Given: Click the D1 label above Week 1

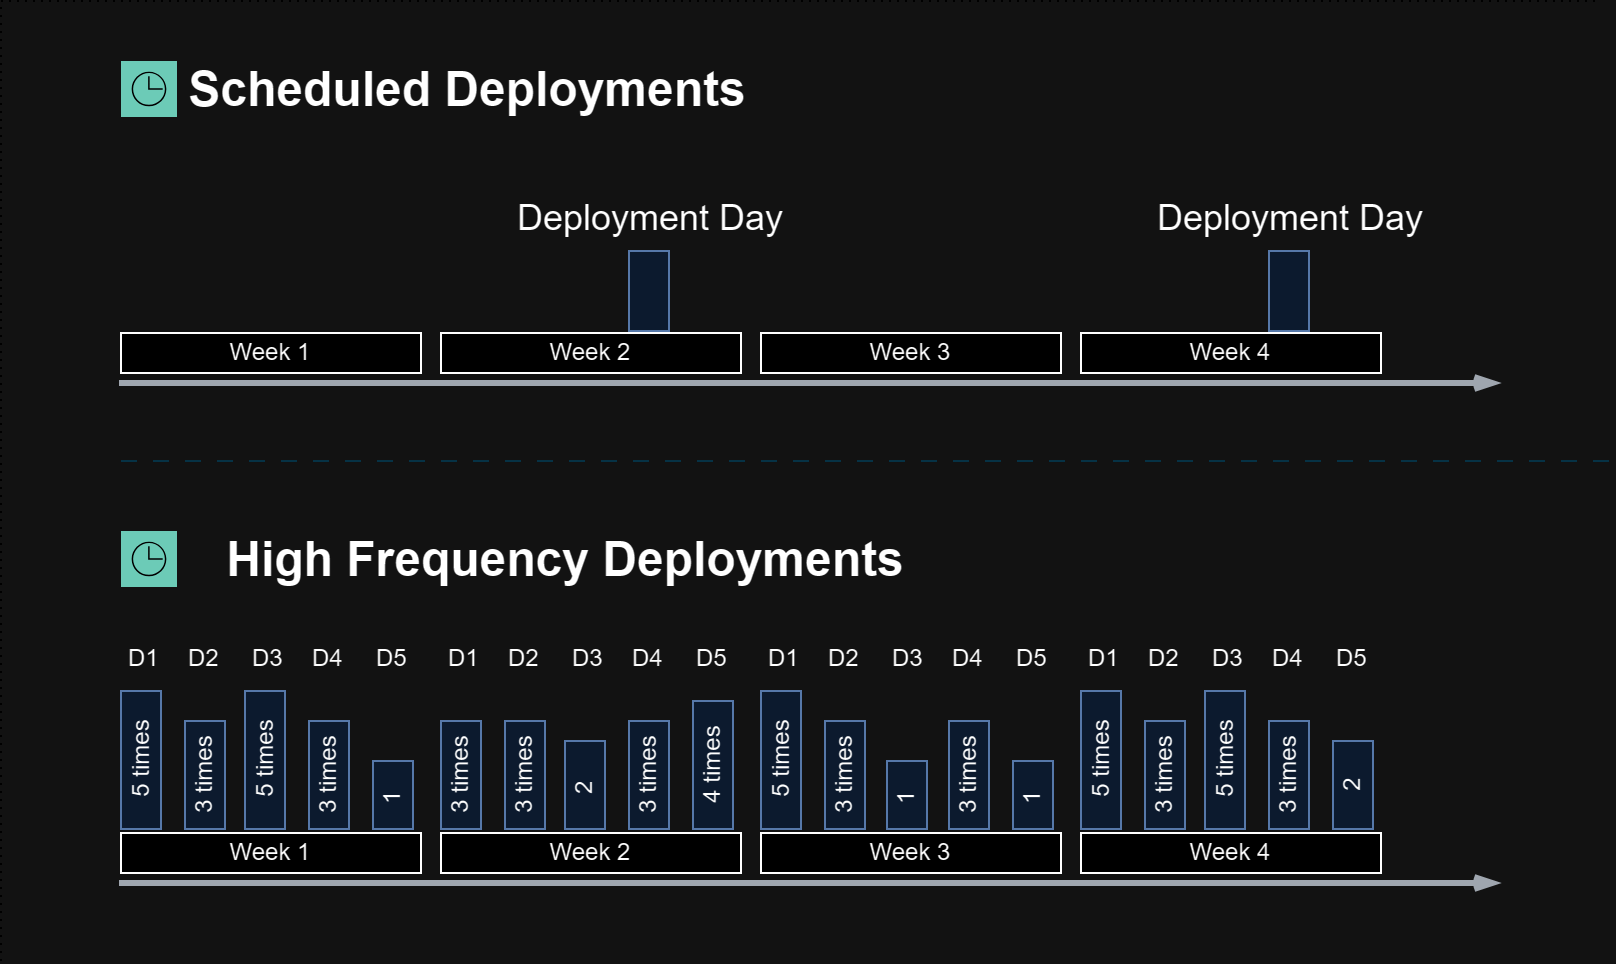Looking at the screenshot, I should pos(143,658).
